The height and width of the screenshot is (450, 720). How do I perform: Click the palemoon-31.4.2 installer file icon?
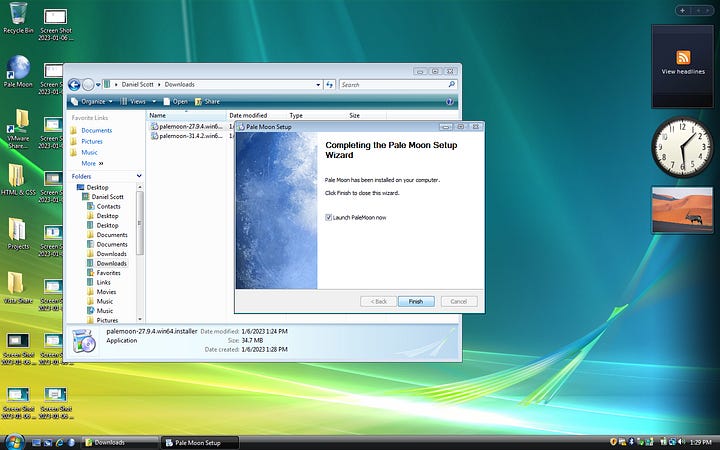tap(155, 136)
